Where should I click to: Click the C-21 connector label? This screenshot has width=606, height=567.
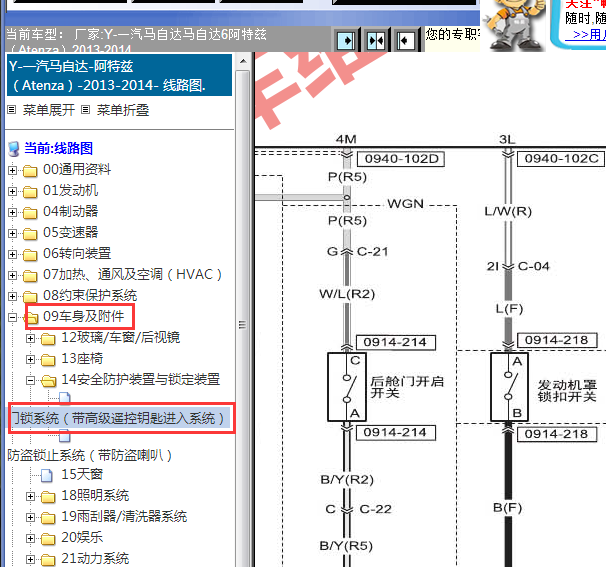click(372, 252)
